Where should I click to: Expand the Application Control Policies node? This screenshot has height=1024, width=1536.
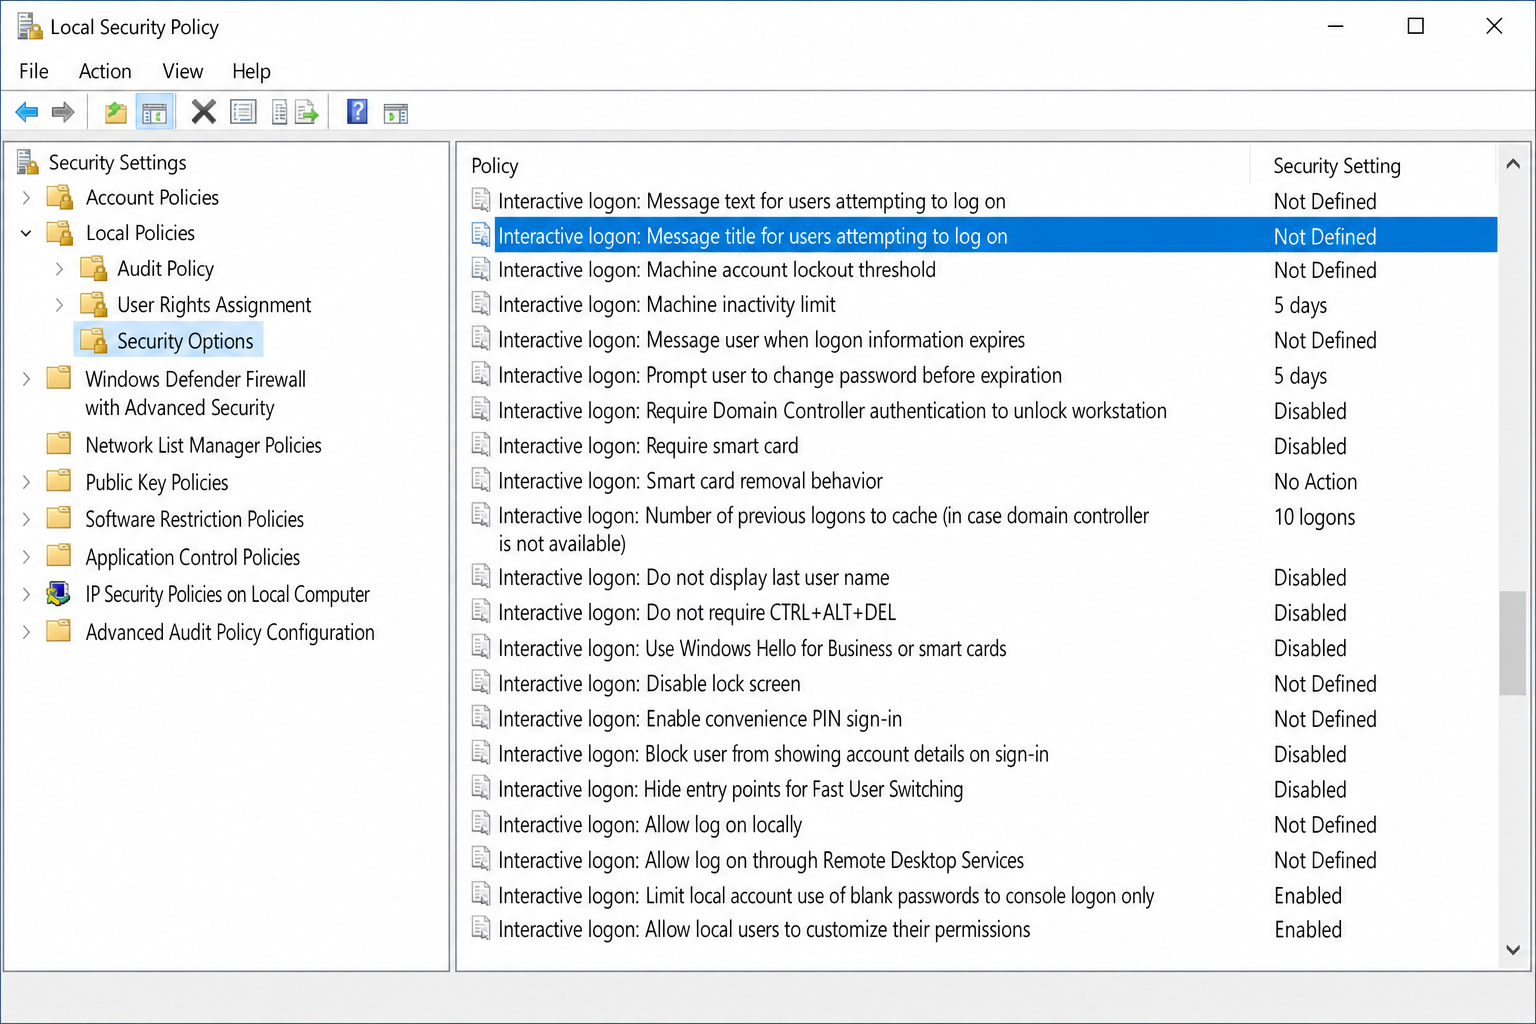(x=27, y=557)
